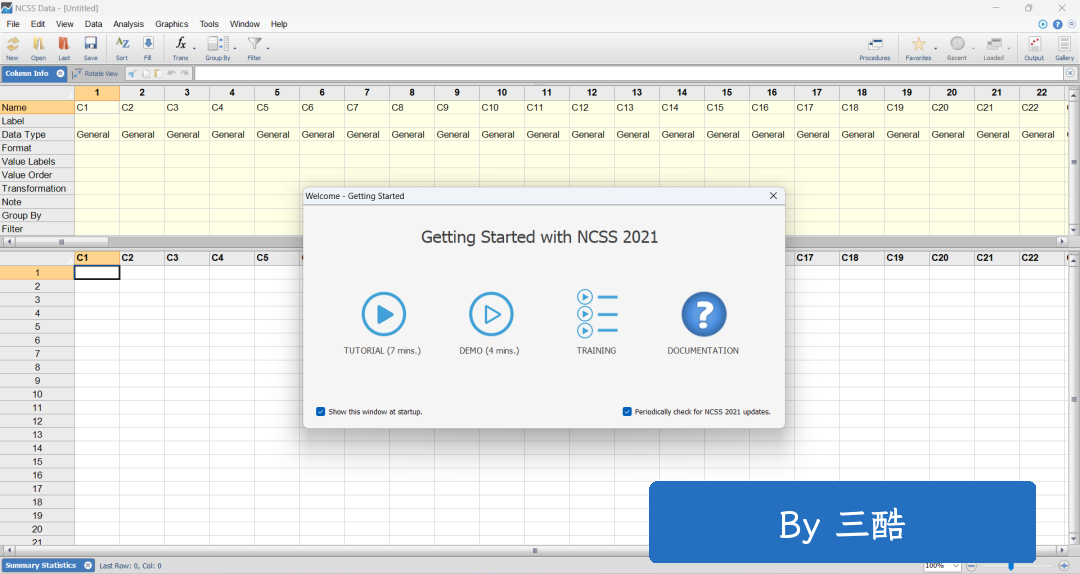This screenshot has width=1080, height=574.
Task: Open the Analysis menu
Action: [x=129, y=24]
